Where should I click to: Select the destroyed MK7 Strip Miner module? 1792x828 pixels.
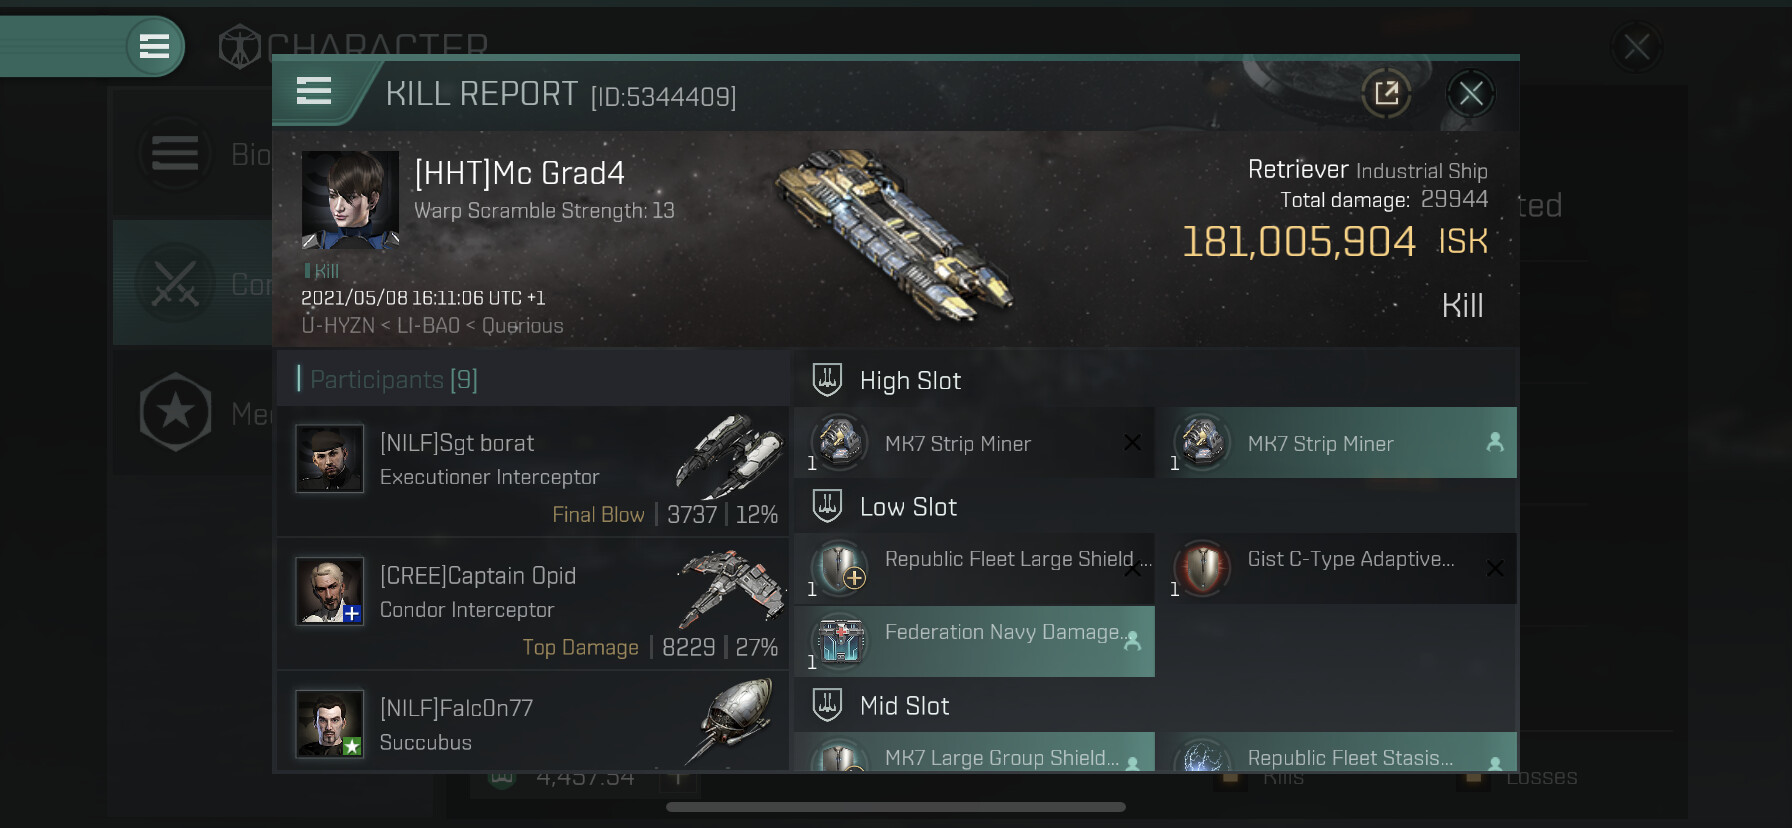click(974, 442)
